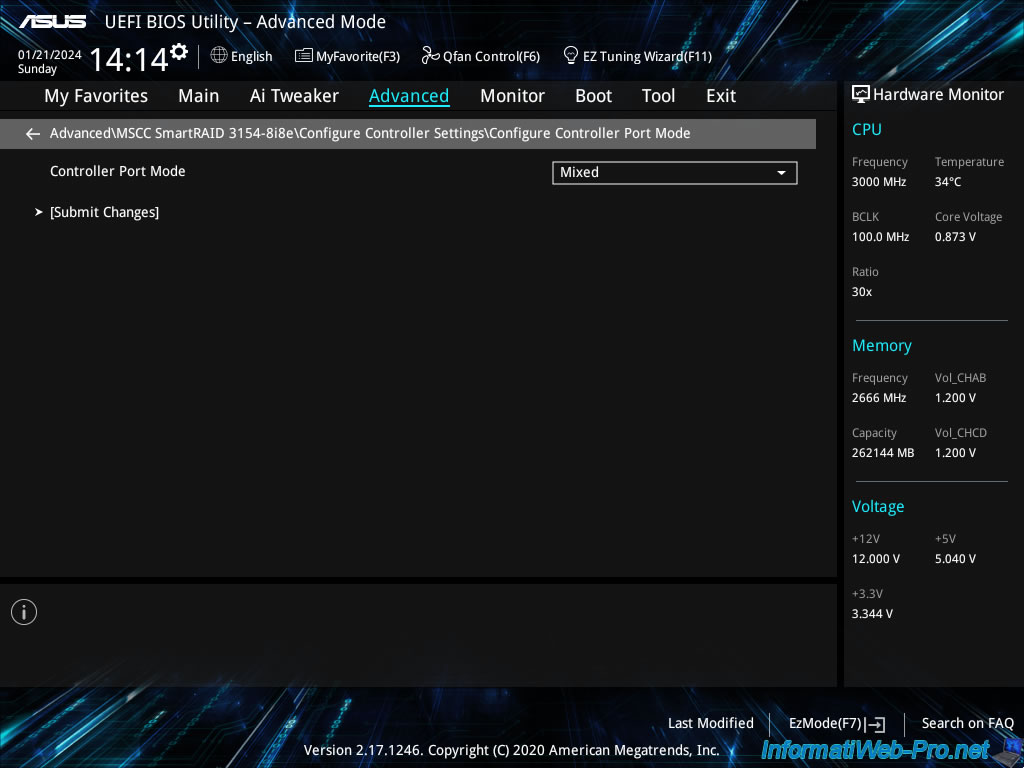Open Qfan Control(F6)
This screenshot has width=1024, height=768.
coord(481,57)
